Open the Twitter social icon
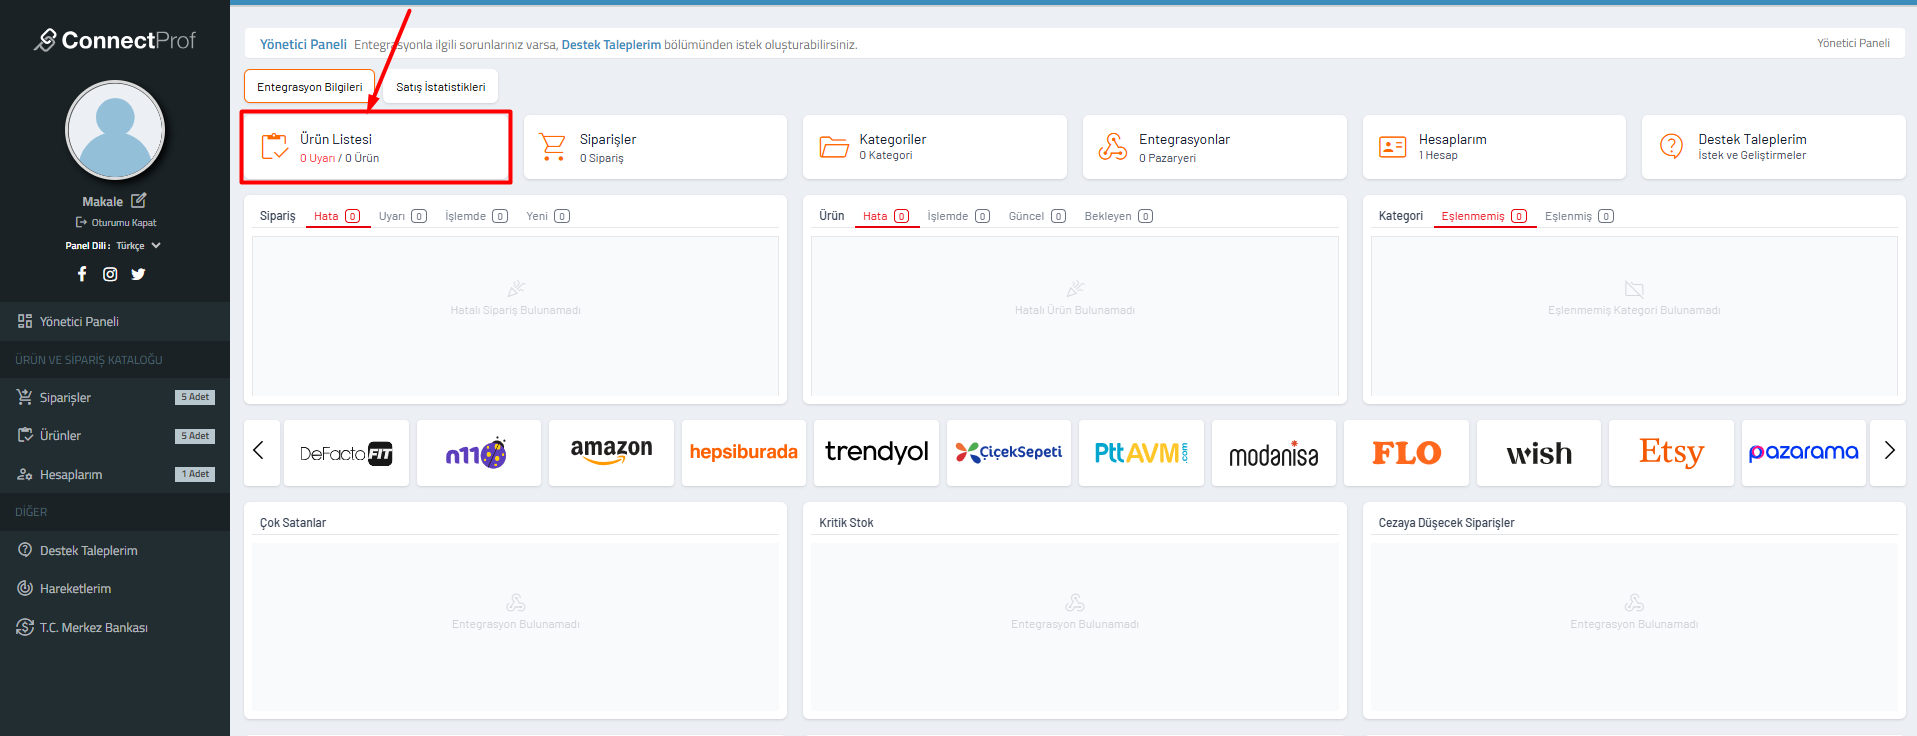Image resolution: width=1917 pixels, height=736 pixels. coord(138,274)
